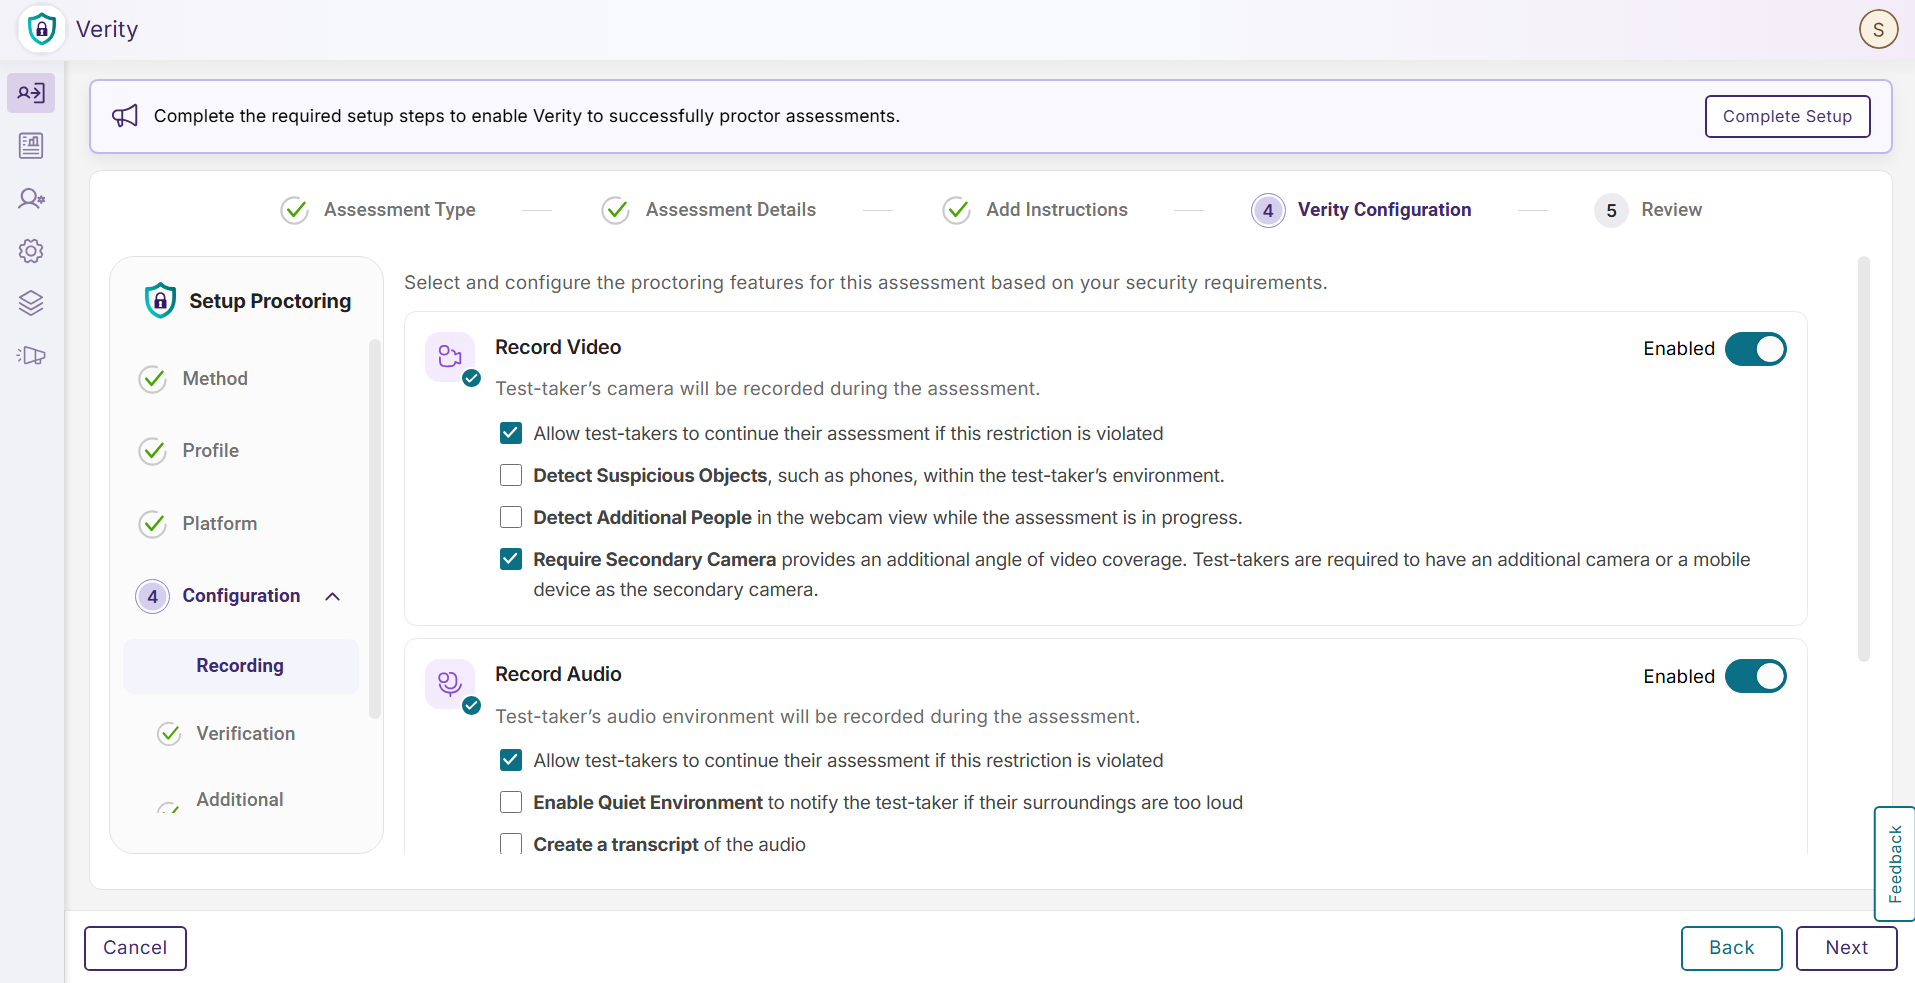Collapse the Configuration section chevron
The height and width of the screenshot is (983, 1915).
pyautogui.click(x=333, y=596)
